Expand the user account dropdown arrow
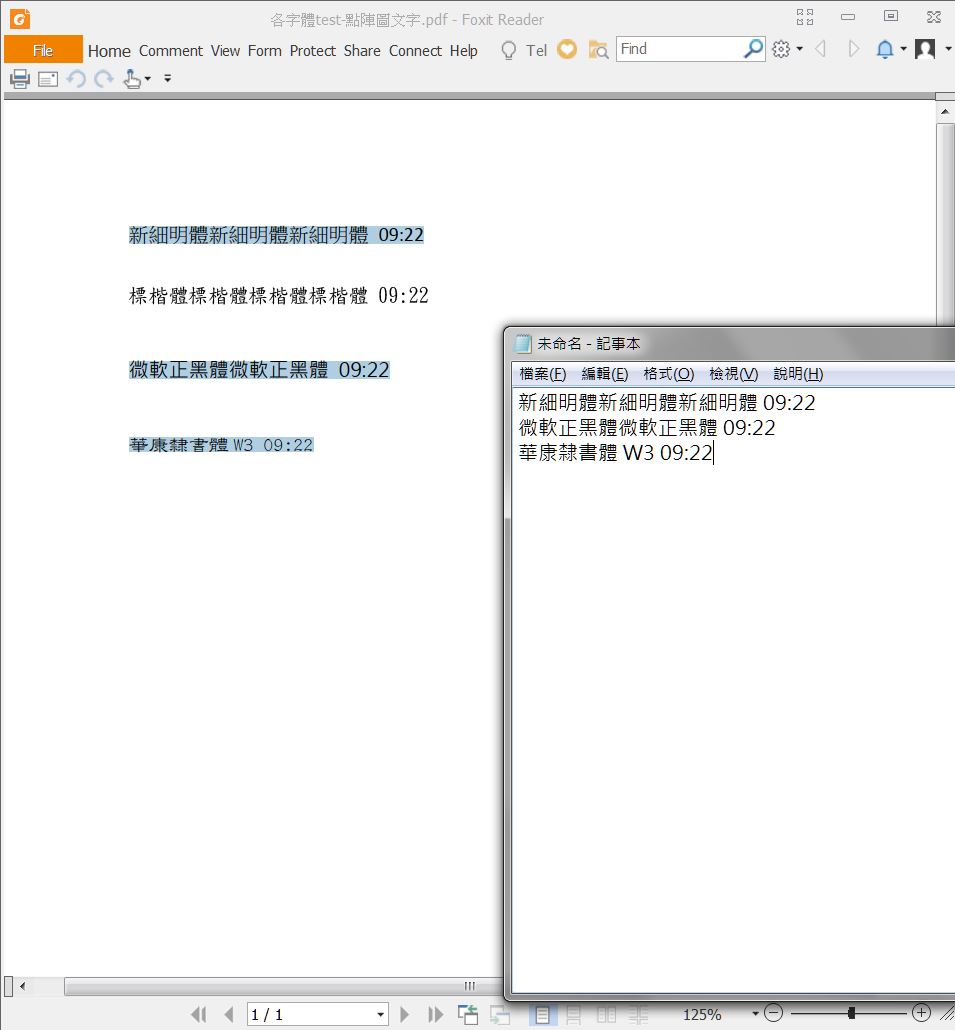 coord(948,49)
